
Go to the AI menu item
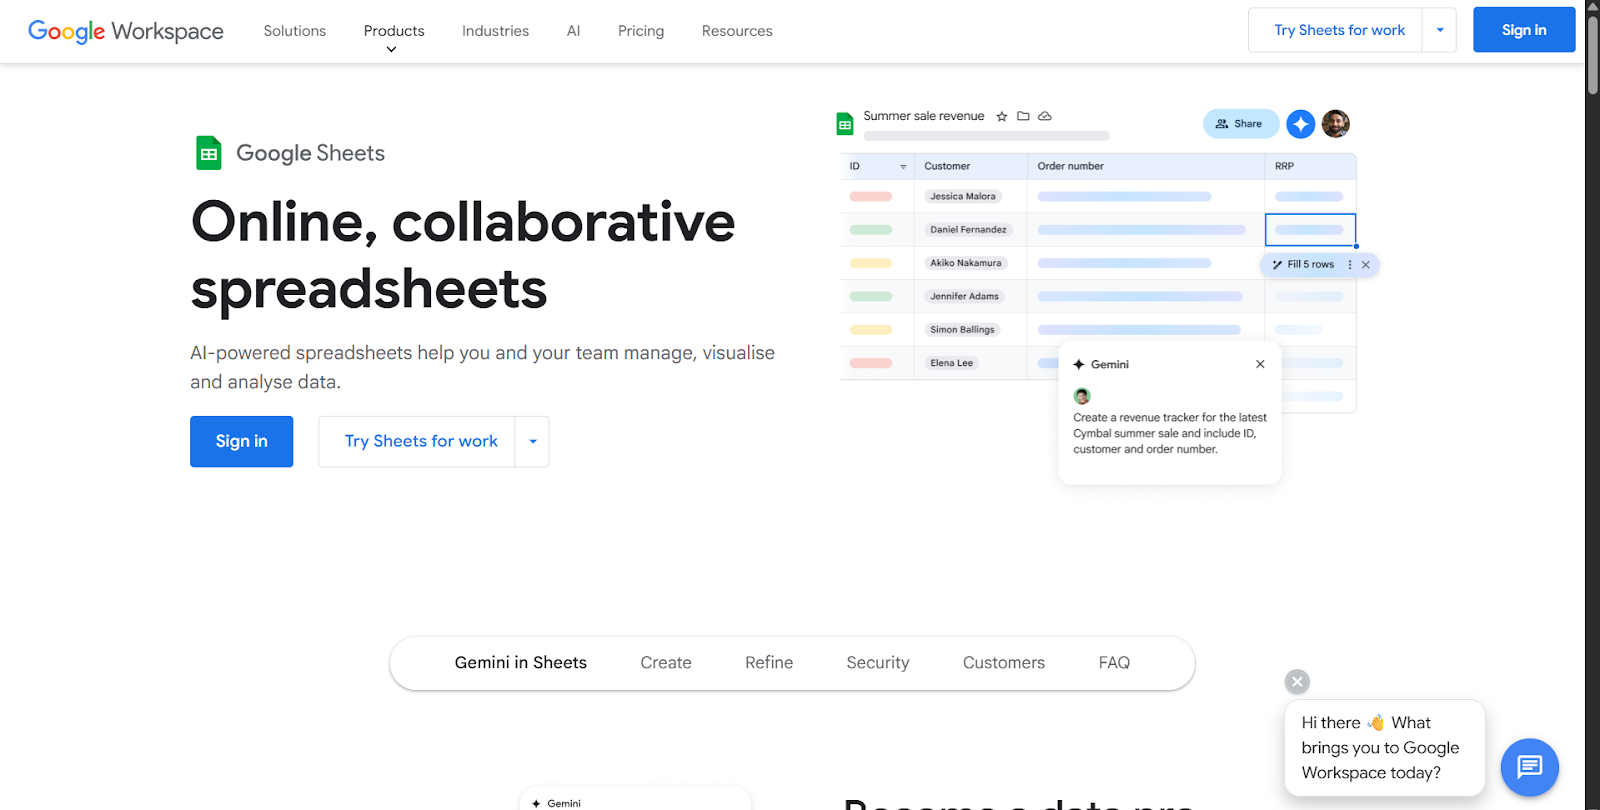[573, 31]
